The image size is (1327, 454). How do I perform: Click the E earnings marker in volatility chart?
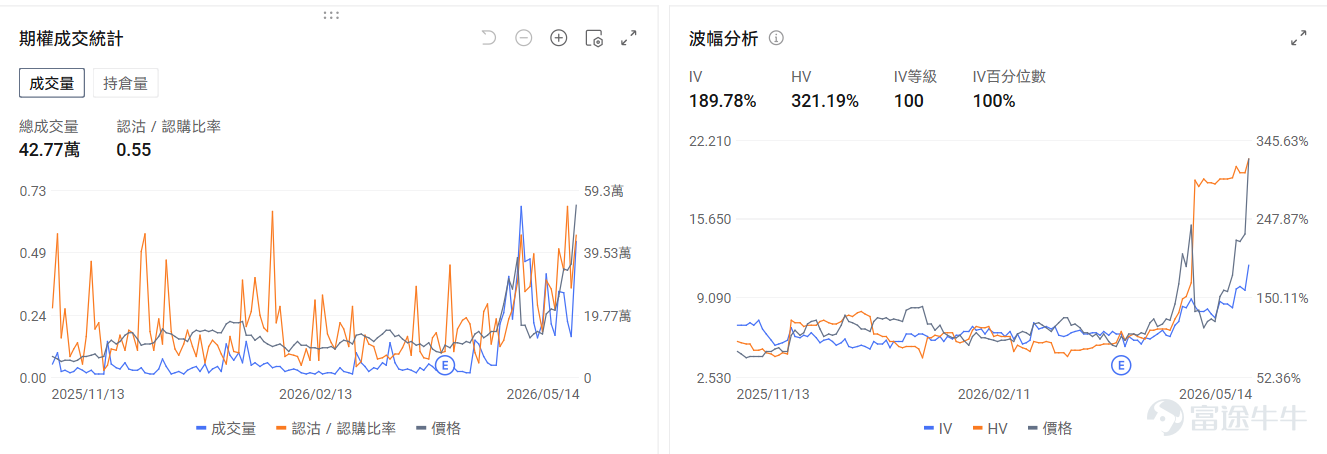click(1121, 365)
